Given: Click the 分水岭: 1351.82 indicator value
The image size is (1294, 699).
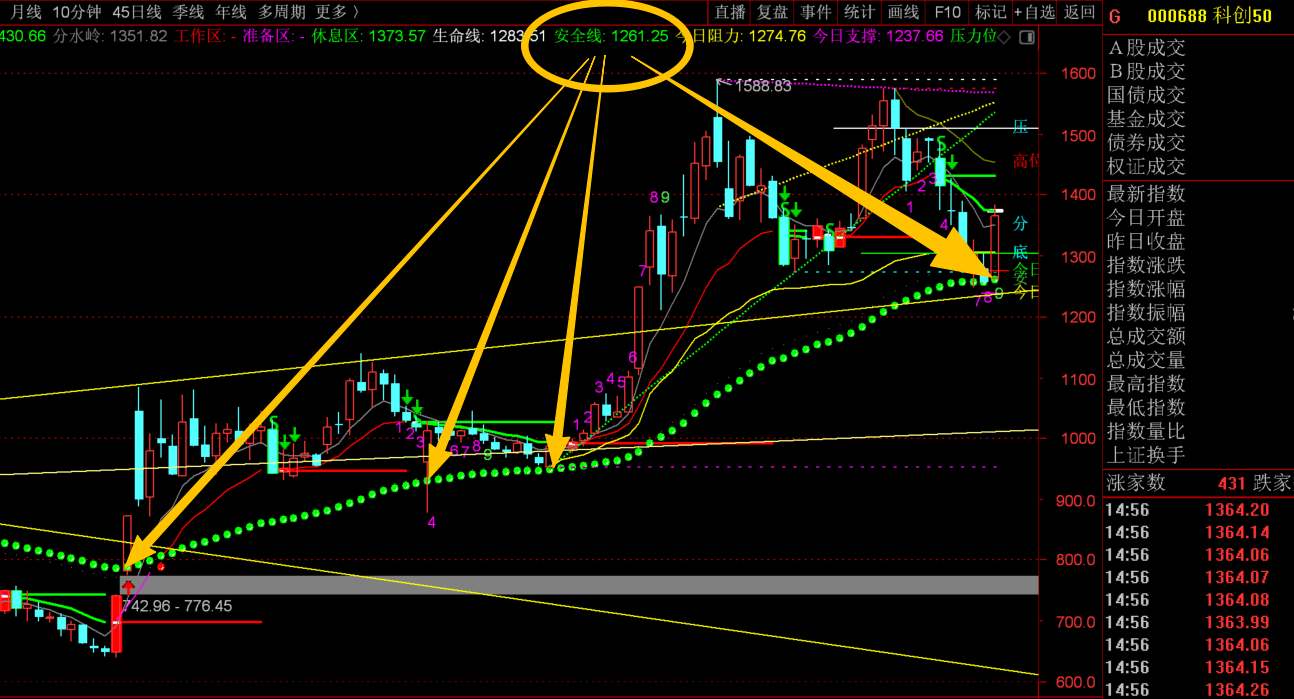Looking at the screenshot, I should [x=110, y=37].
